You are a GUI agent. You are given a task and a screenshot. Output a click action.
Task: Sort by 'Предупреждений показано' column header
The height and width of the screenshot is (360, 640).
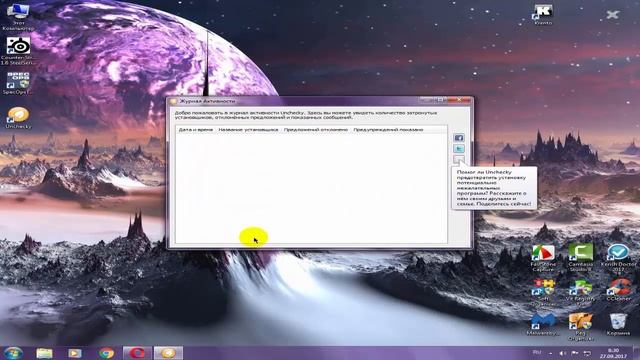point(388,129)
